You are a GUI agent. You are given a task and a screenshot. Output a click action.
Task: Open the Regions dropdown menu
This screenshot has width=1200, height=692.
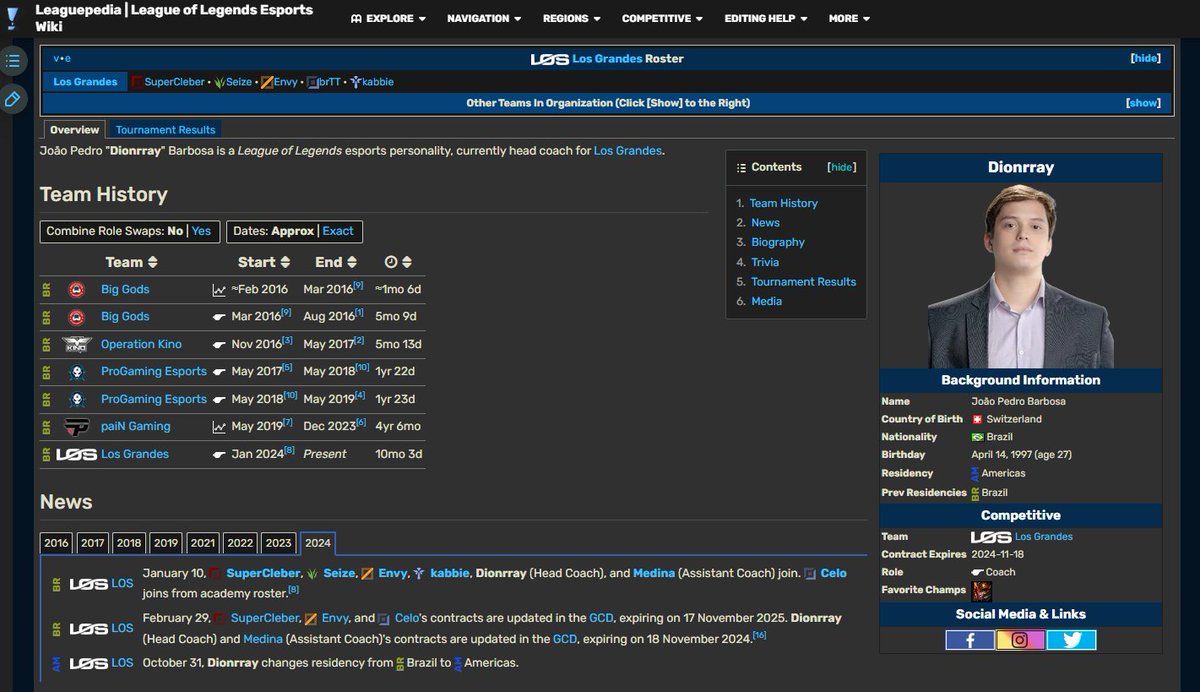click(x=572, y=18)
